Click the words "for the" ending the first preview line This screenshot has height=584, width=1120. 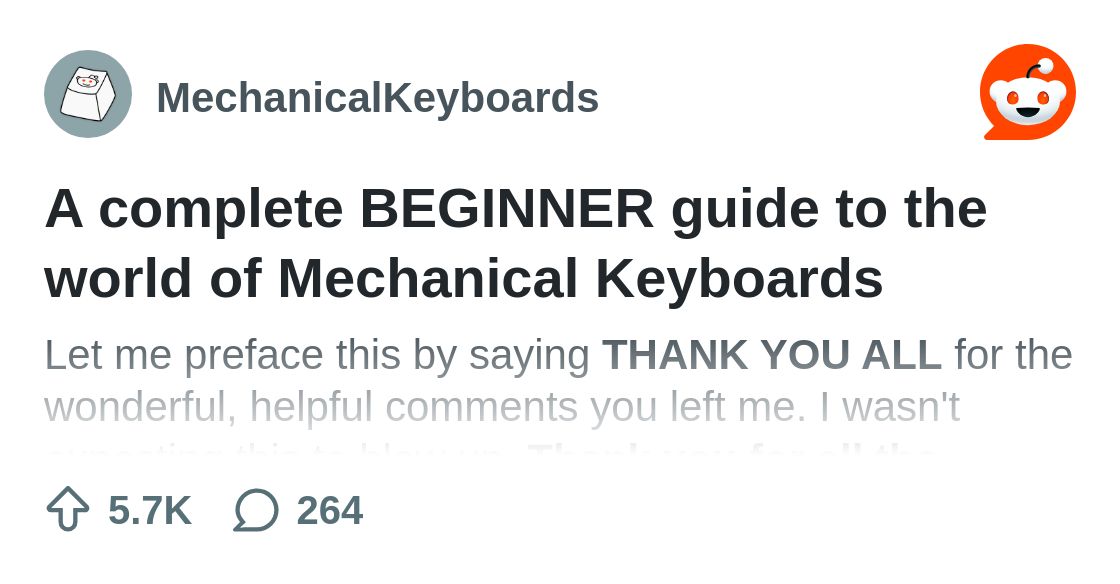click(x=1014, y=355)
